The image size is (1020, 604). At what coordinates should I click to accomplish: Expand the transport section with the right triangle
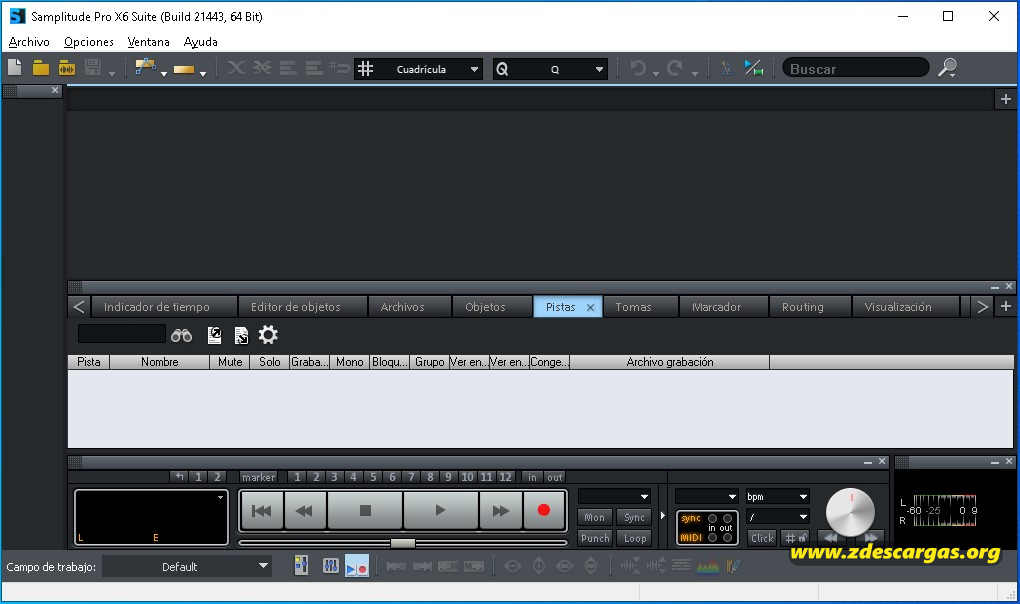coord(663,516)
